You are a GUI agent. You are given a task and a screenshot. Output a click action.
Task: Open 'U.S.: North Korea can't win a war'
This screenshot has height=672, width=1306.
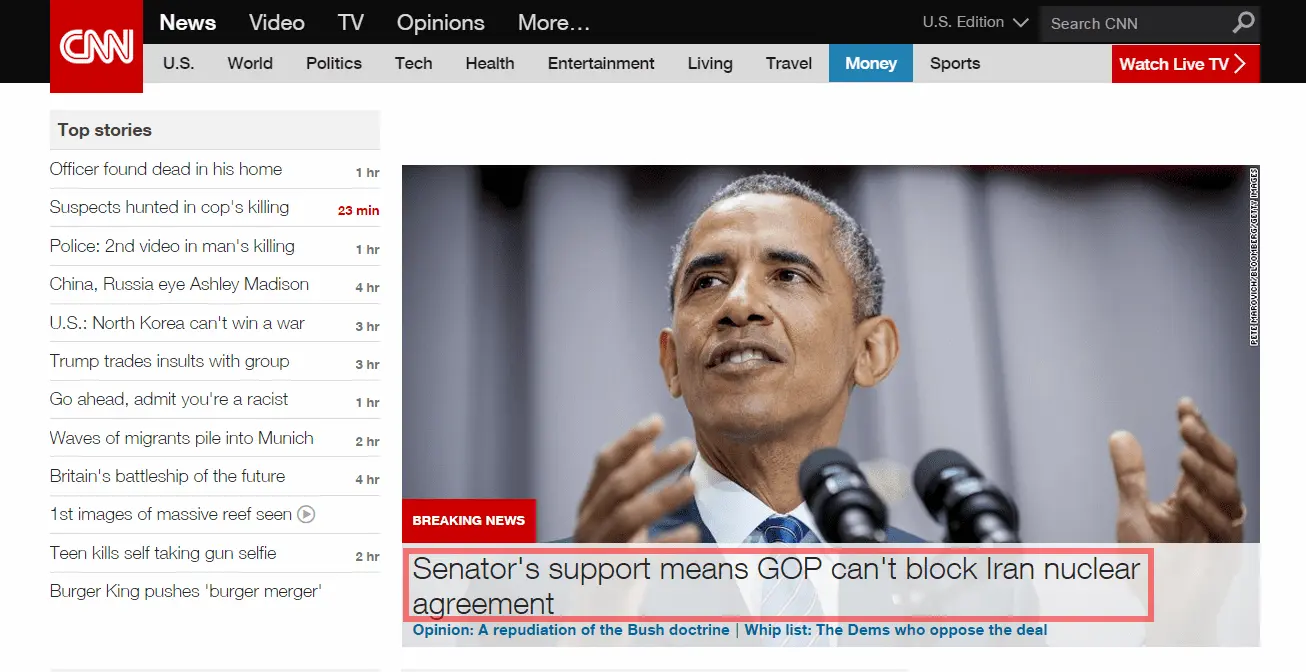[x=177, y=323]
